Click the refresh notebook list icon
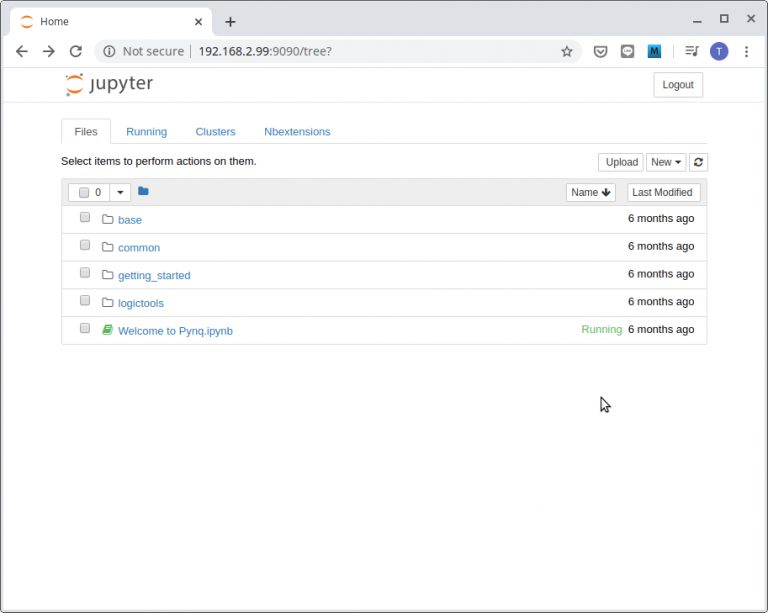Screen dimensions: 768x613 (x=698, y=162)
